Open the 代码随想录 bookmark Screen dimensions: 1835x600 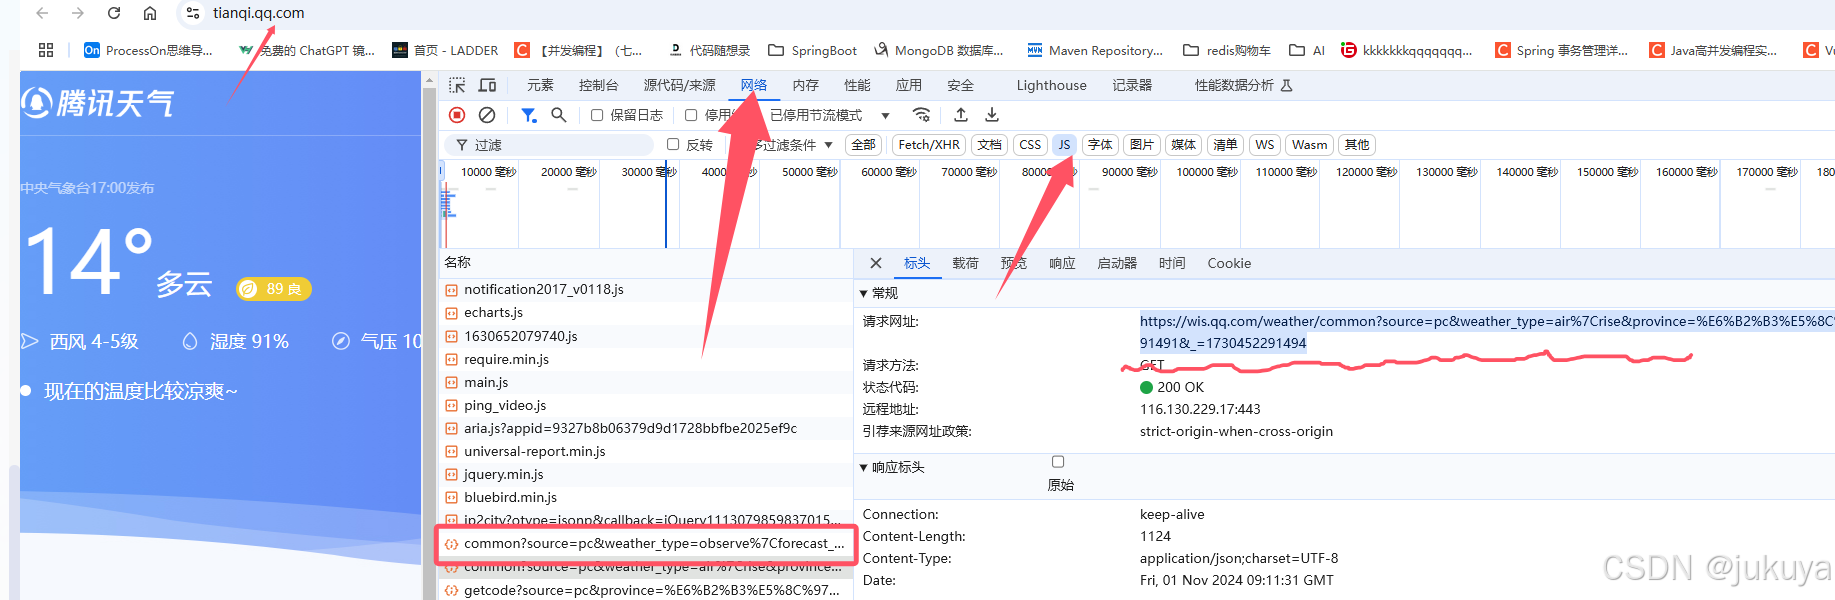(709, 50)
